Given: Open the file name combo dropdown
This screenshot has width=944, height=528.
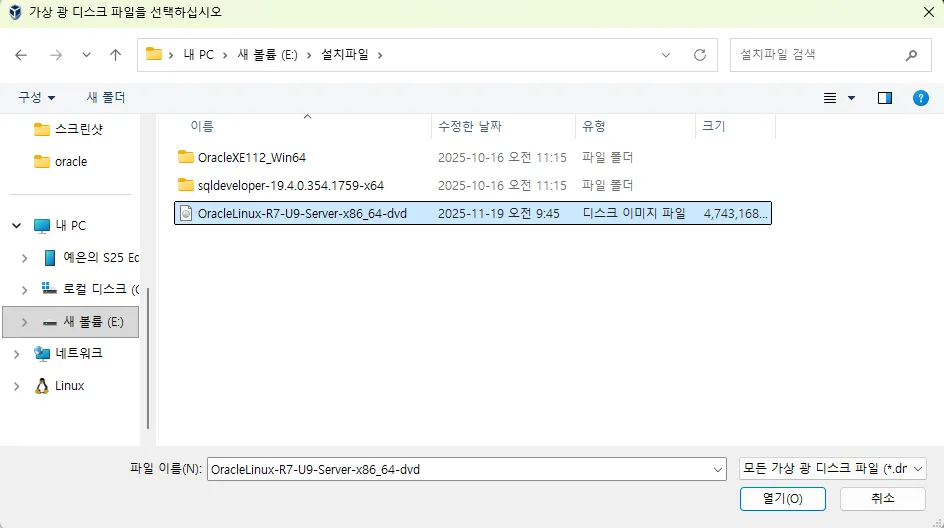Looking at the screenshot, I should tap(718, 470).
